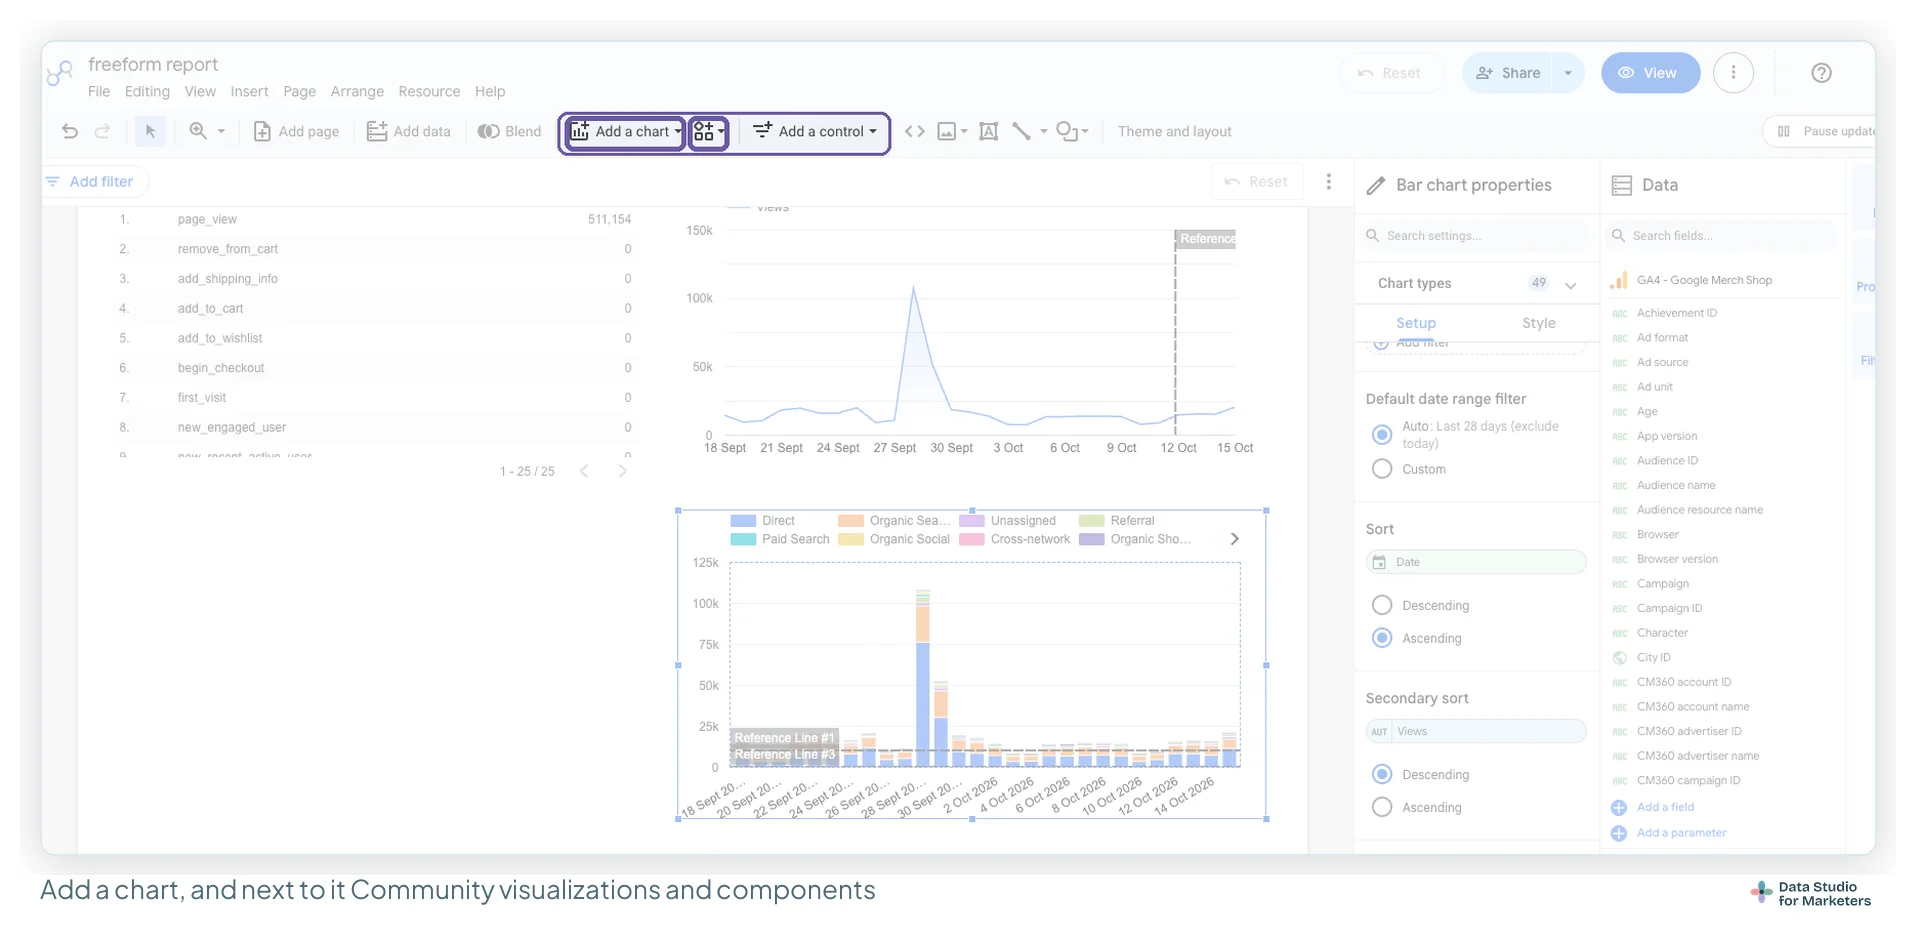Click the redo arrow icon
Screen dimensions: 1916x929
(102, 131)
